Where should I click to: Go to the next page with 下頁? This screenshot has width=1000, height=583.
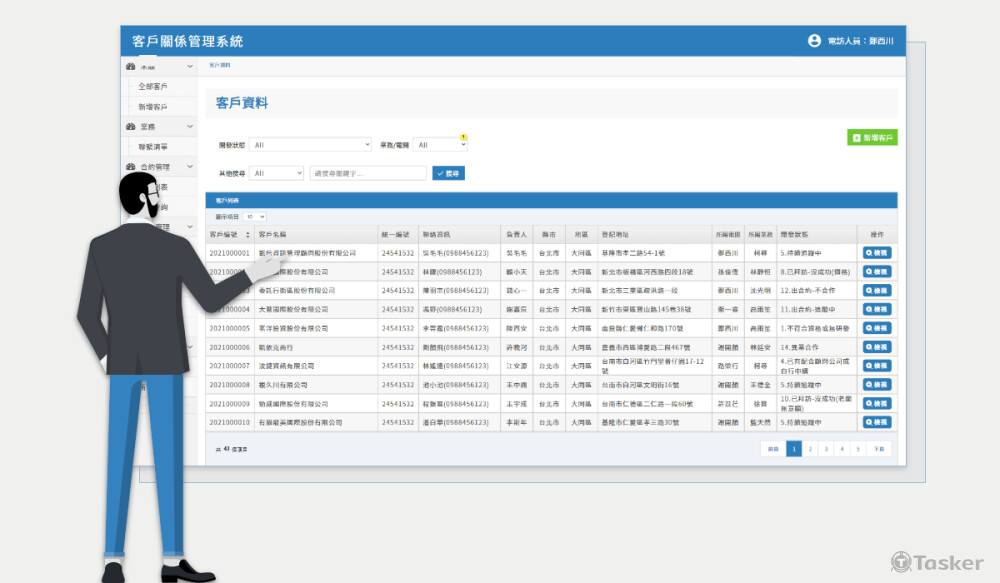click(x=880, y=449)
